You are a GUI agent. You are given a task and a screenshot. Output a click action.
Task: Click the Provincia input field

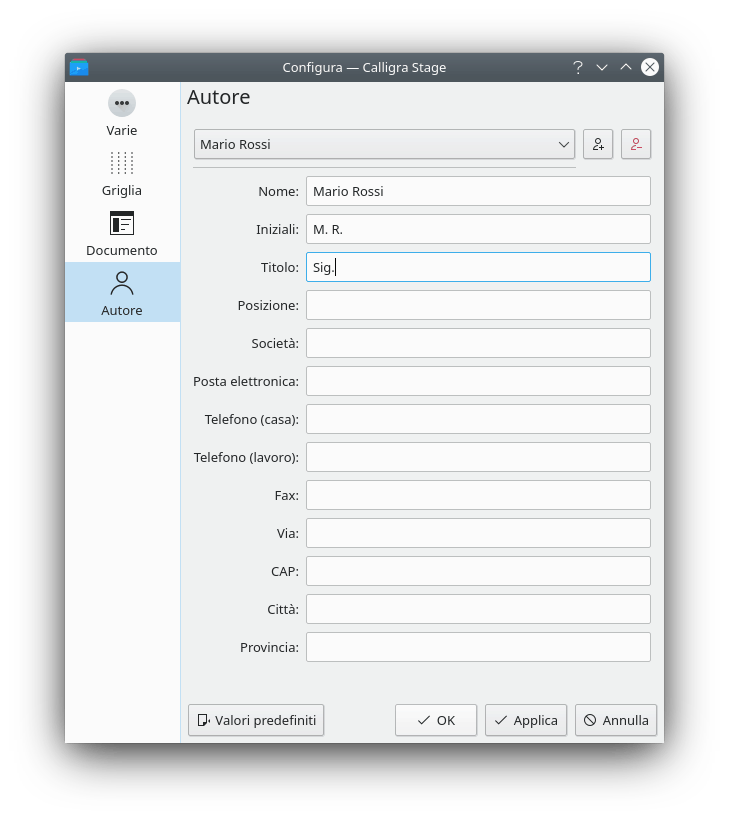pyautogui.click(x=478, y=647)
